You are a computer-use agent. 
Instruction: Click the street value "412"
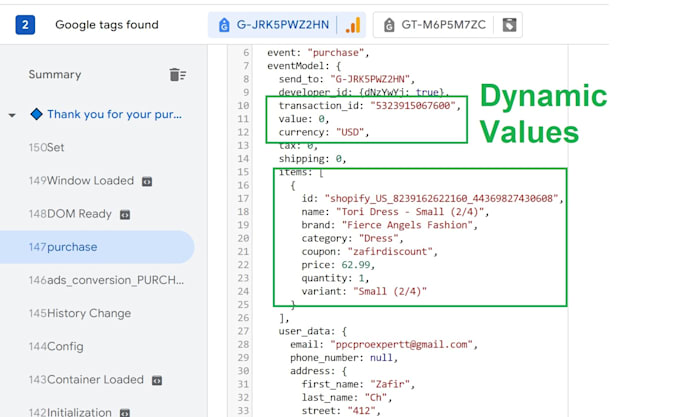pos(361,410)
